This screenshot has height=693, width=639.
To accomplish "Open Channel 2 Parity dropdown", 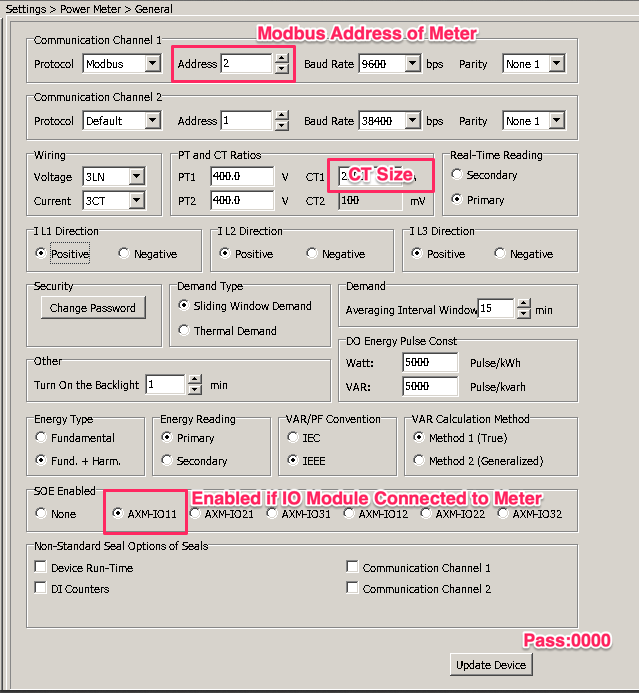I will (x=534, y=121).
